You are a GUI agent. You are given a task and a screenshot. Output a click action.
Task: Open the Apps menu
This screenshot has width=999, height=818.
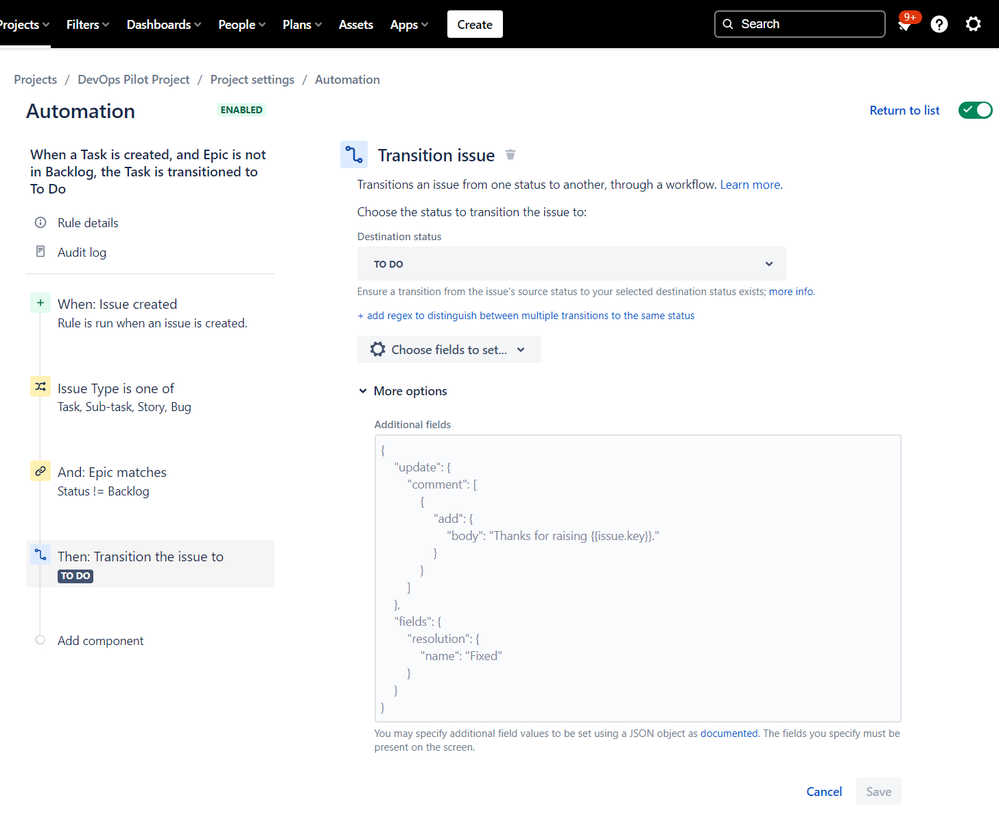409,24
